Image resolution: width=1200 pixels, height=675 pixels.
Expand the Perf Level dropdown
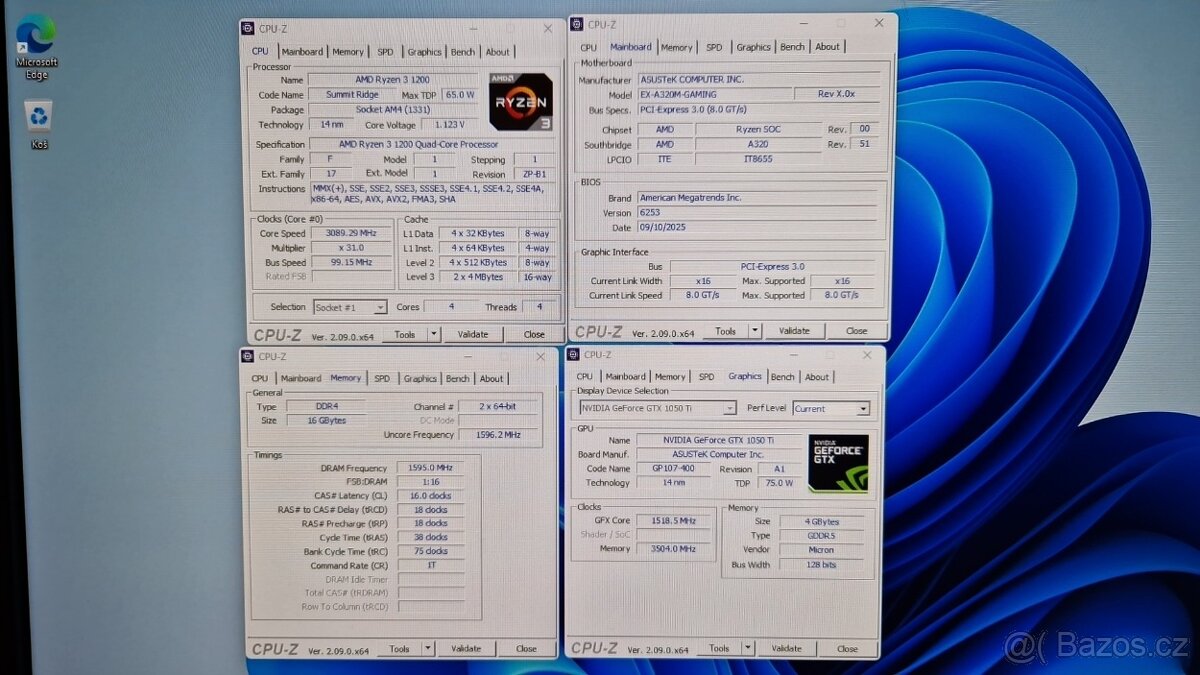click(x=863, y=408)
